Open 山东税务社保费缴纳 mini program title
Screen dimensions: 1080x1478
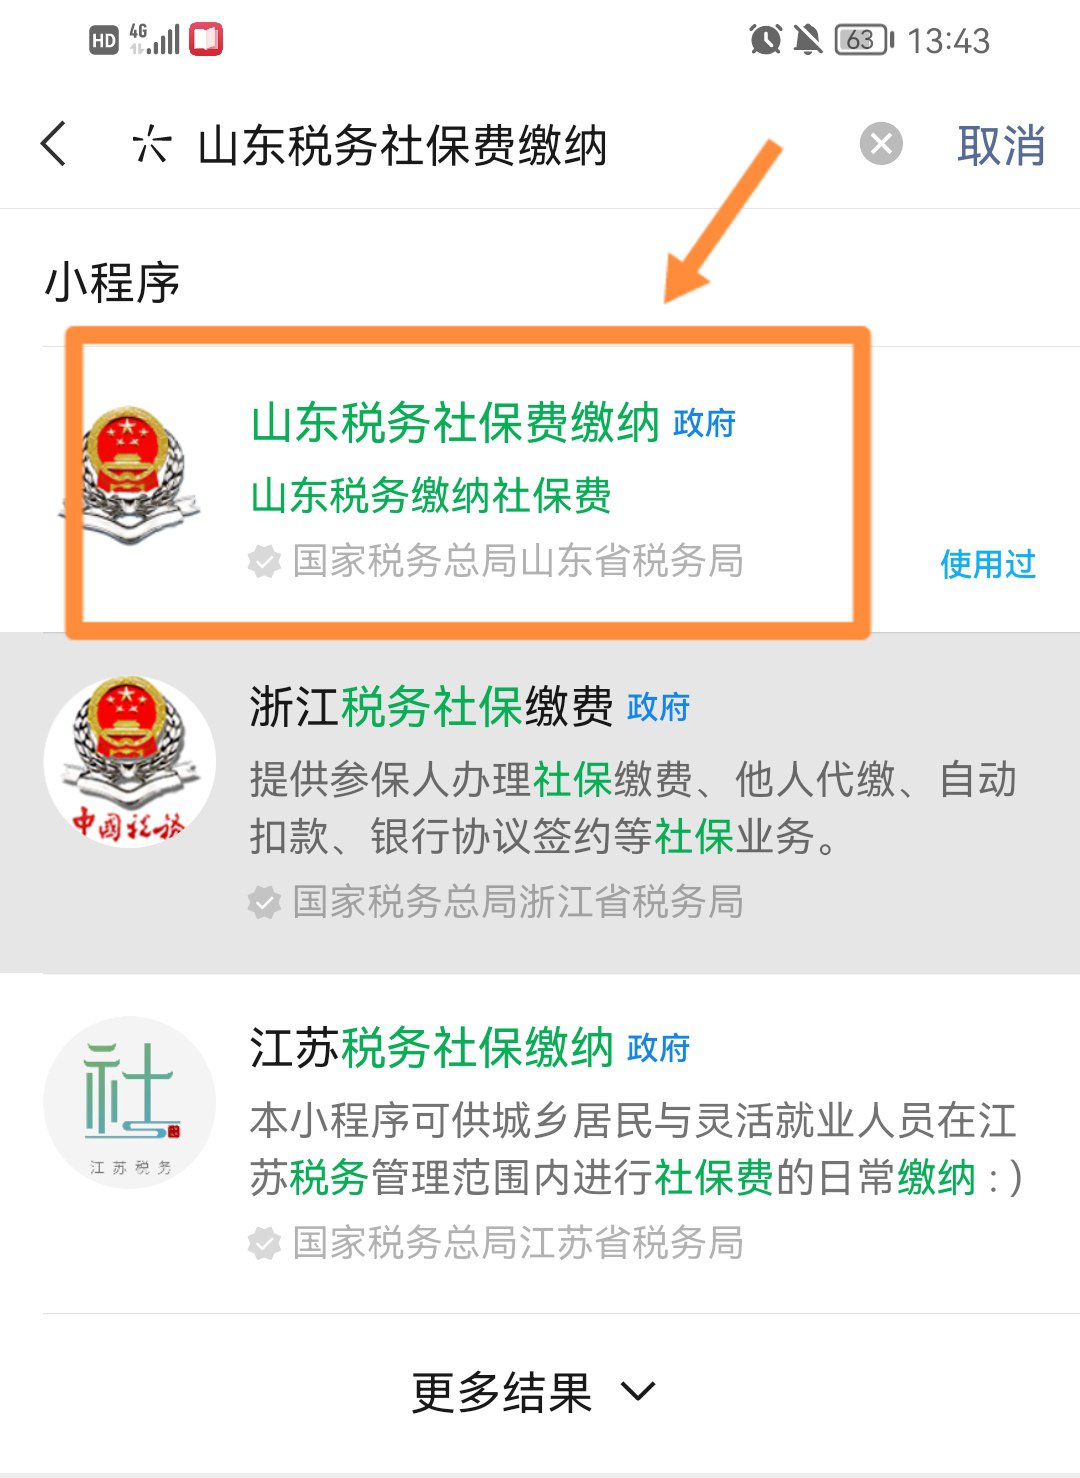(455, 422)
